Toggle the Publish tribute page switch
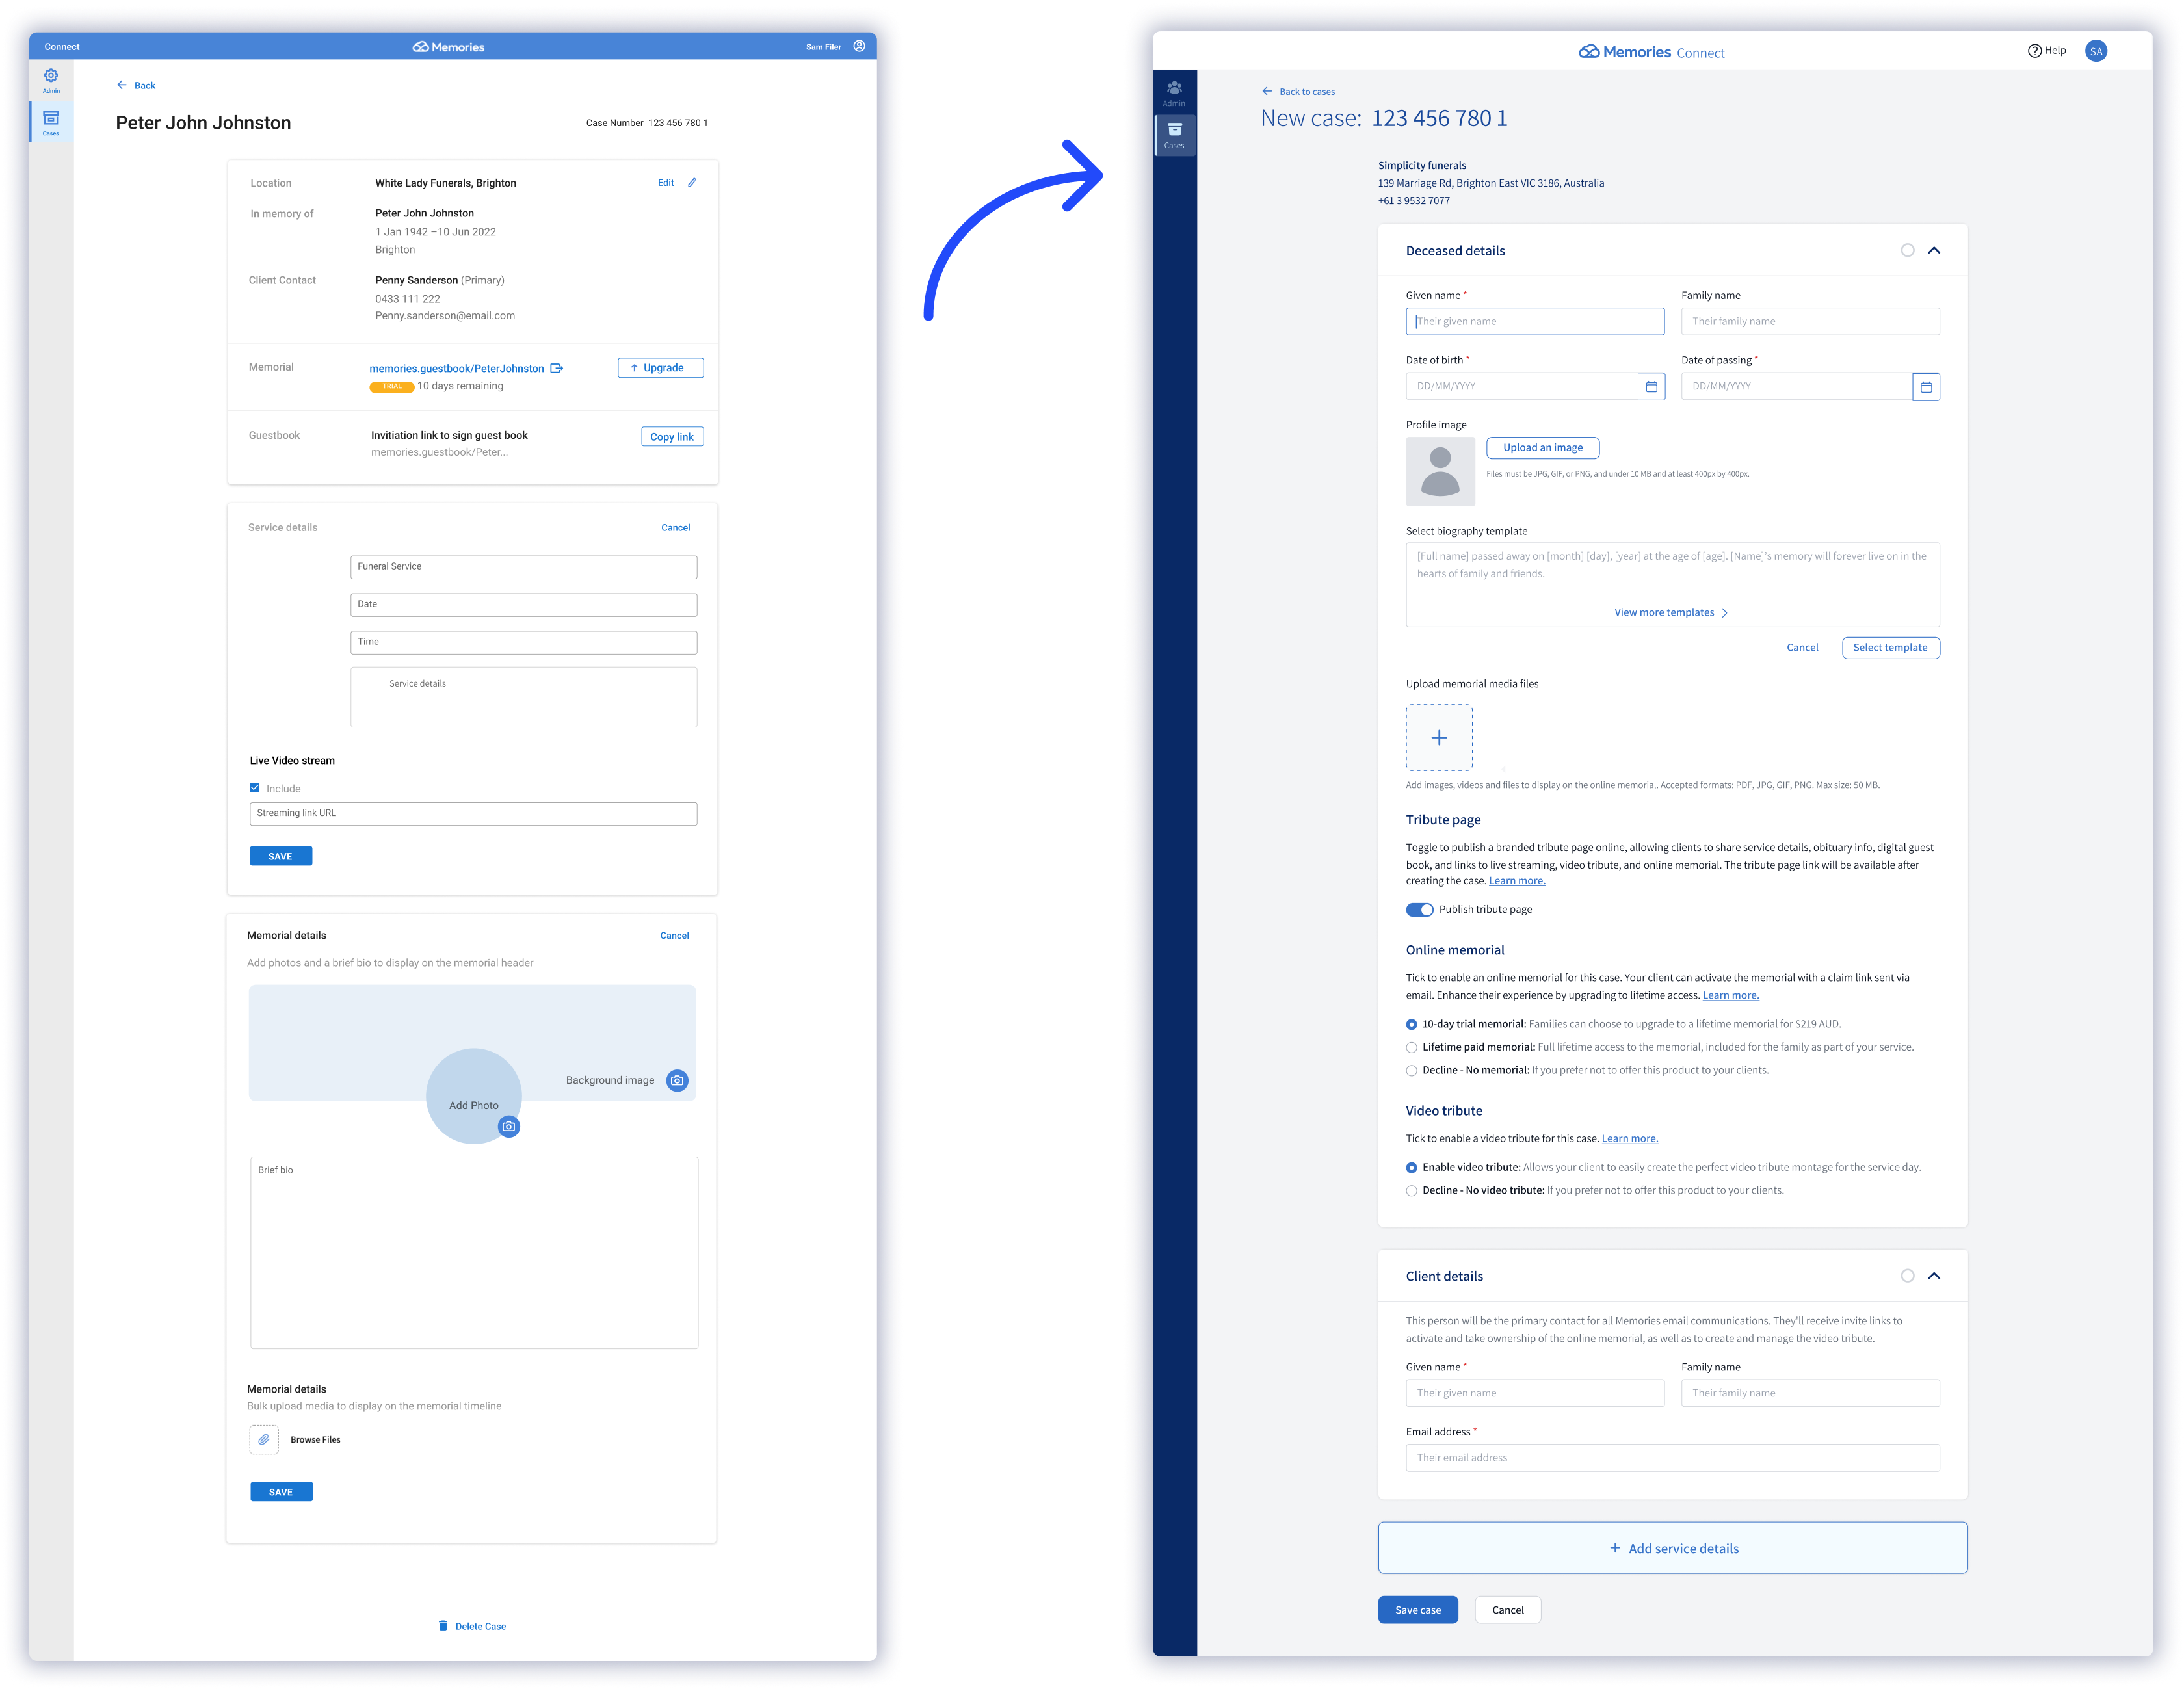Image resolution: width=2184 pixels, height=1689 pixels. click(x=1419, y=909)
